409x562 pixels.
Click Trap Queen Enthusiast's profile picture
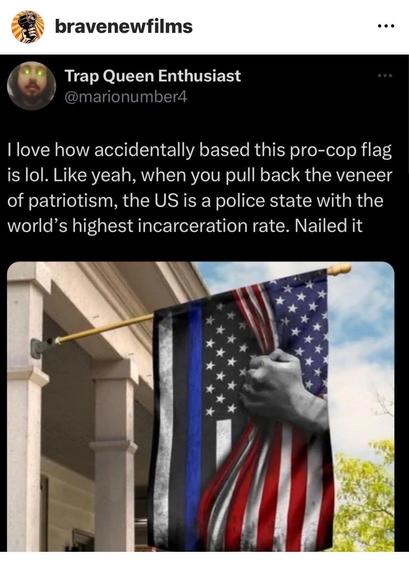[x=32, y=86]
